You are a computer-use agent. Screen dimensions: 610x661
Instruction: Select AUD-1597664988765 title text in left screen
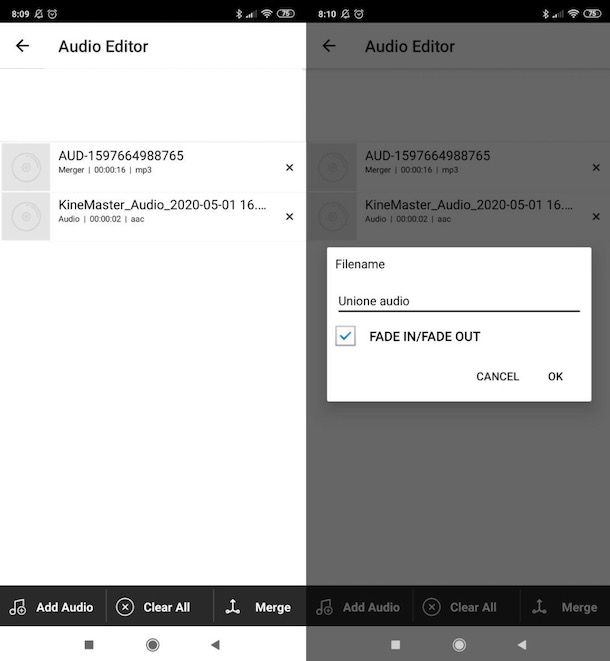121,156
